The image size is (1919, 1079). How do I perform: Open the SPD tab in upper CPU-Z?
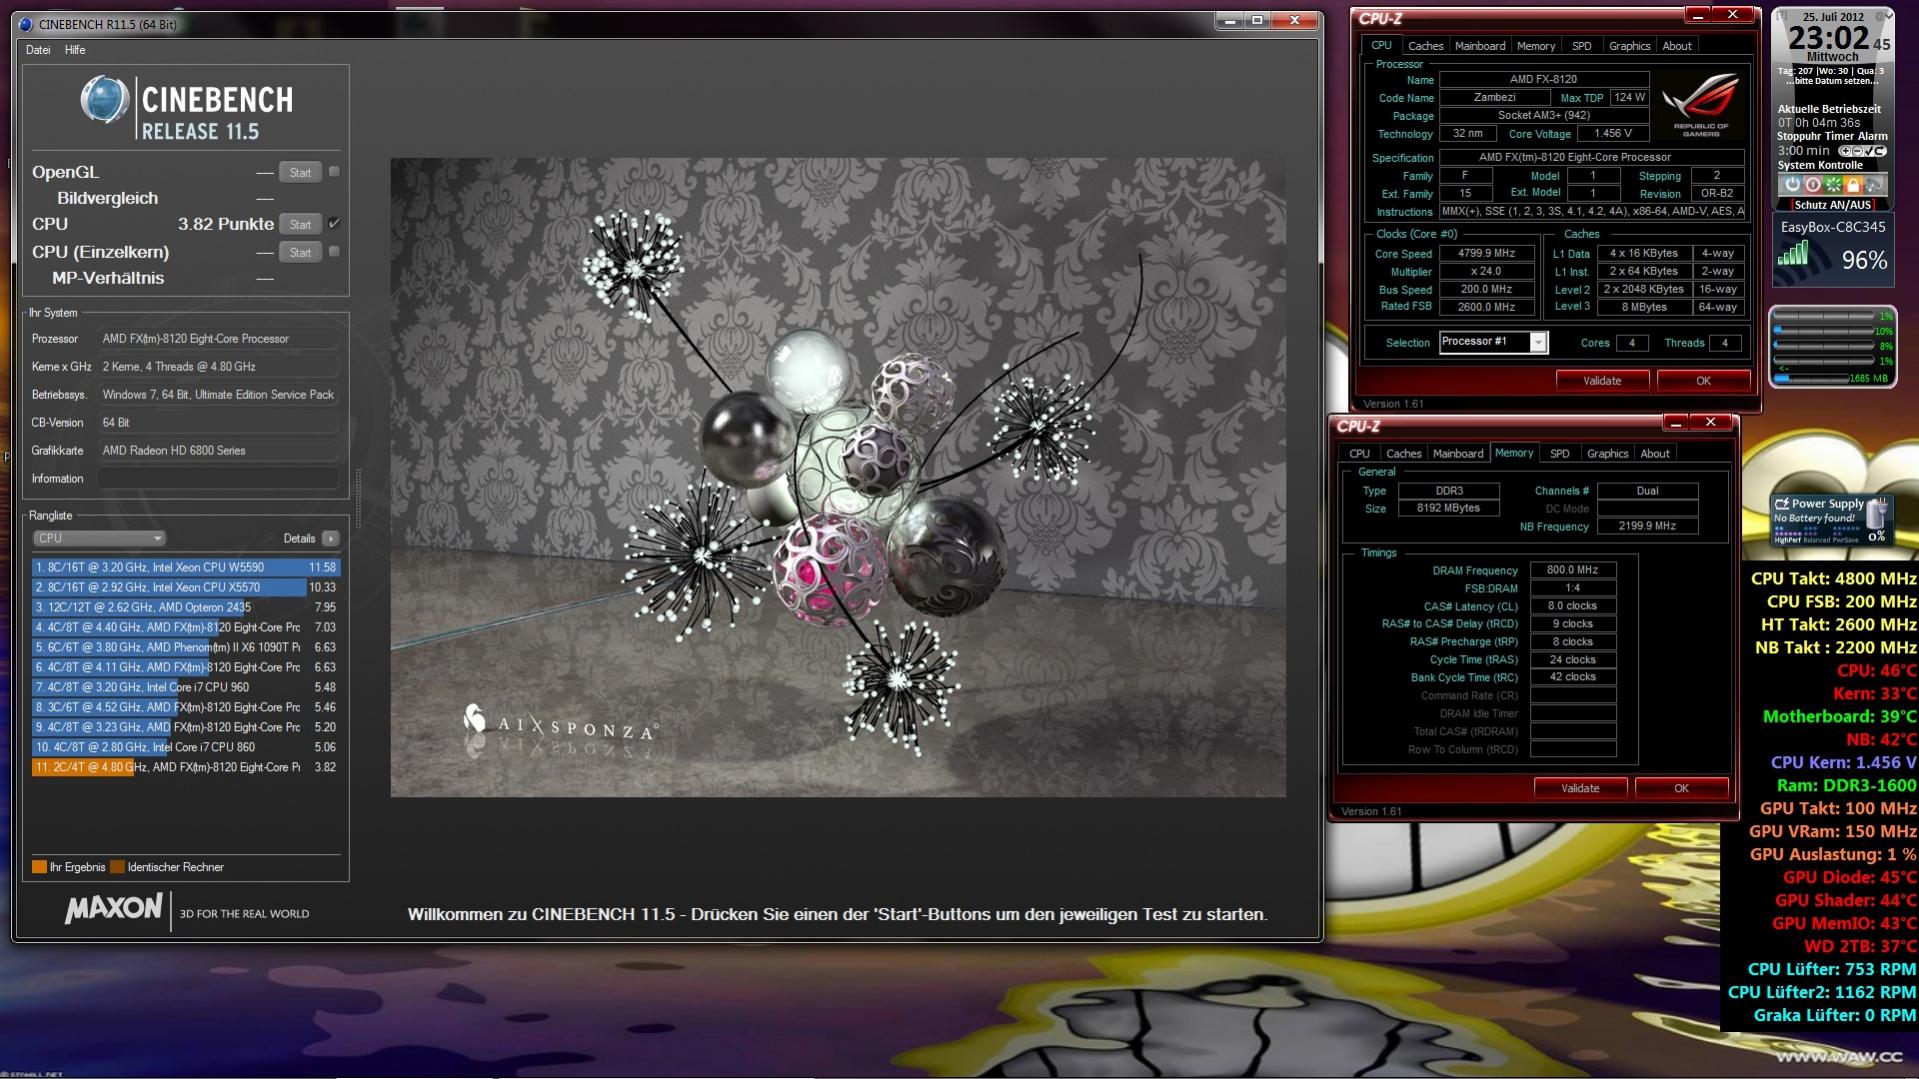(1581, 46)
